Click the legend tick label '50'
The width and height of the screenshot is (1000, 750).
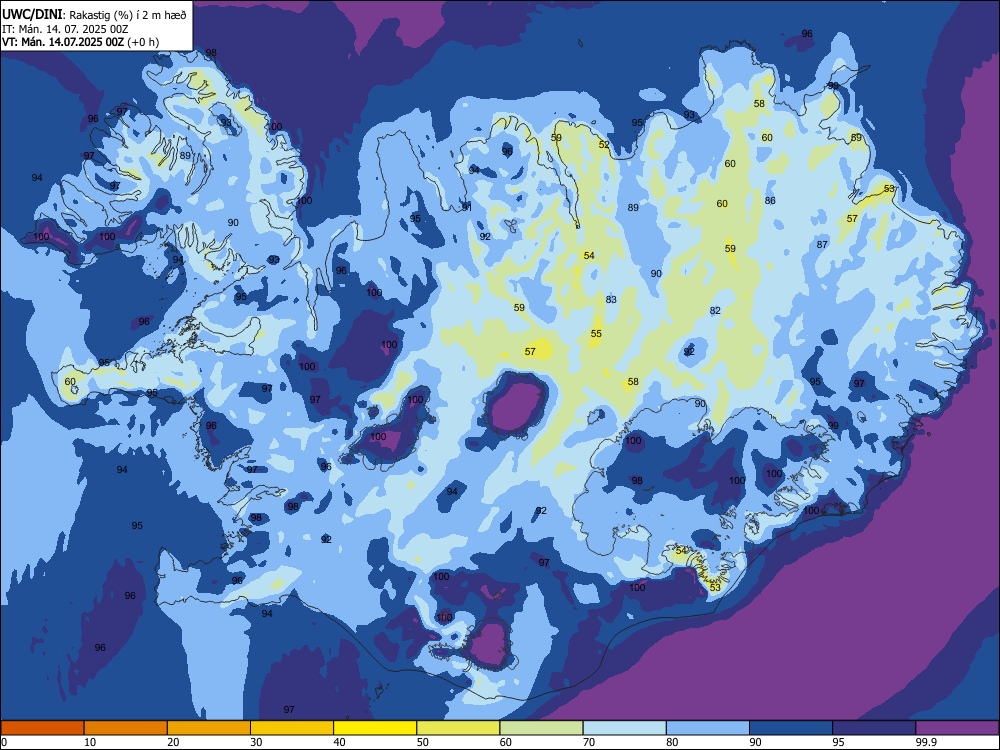click(422, 742)
